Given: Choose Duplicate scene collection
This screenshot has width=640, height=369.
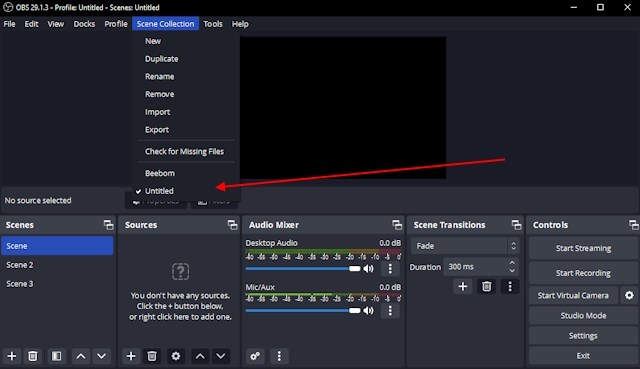Looking at the screenshot, I should point(186,59).
